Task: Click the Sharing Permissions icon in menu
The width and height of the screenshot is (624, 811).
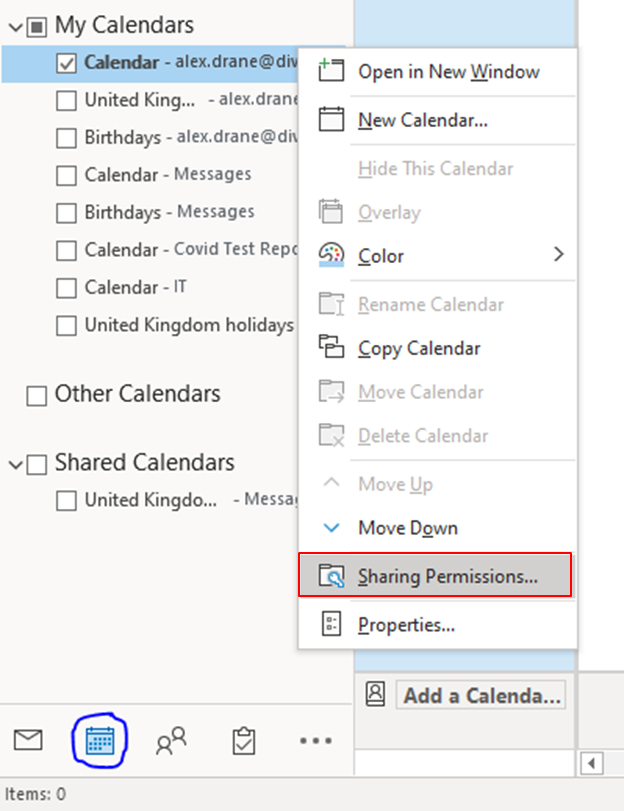Action: (x=330, y=576)
